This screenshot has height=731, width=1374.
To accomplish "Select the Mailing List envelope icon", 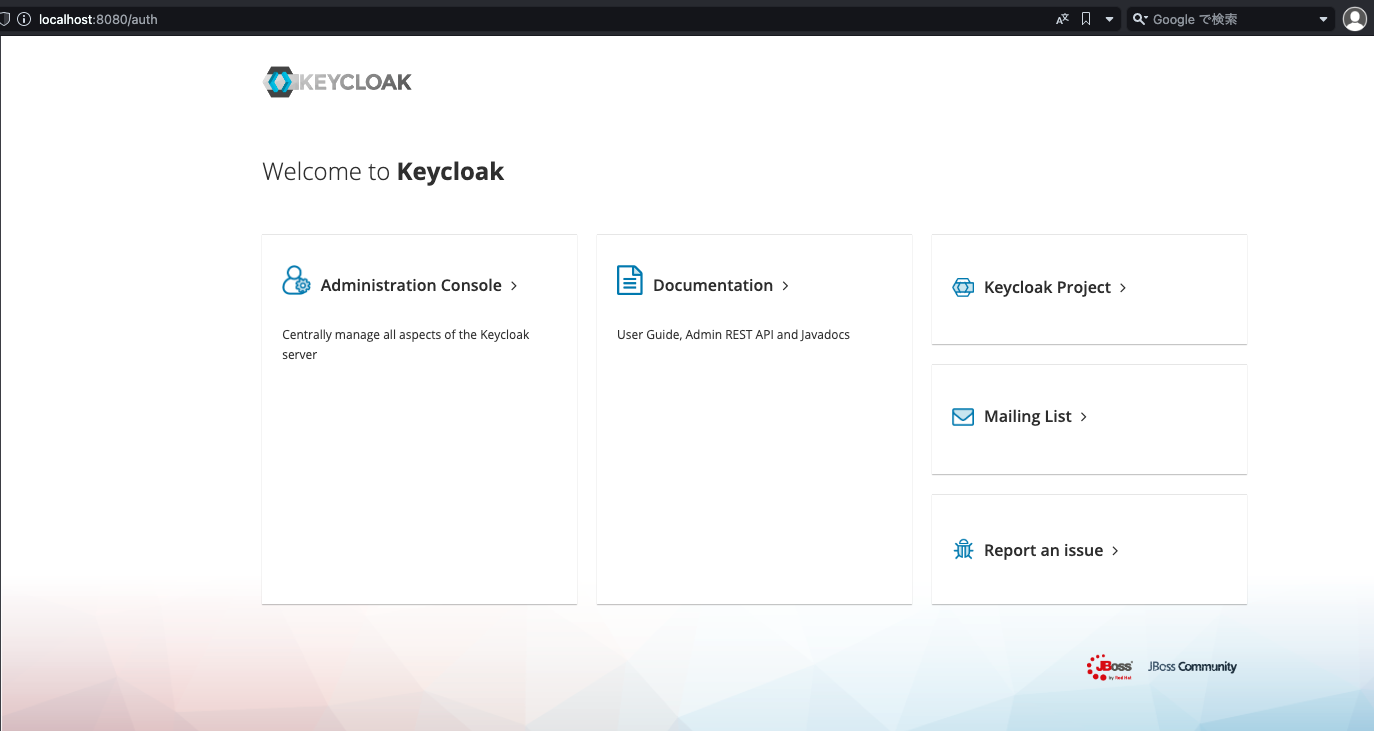I will [962, 416].
